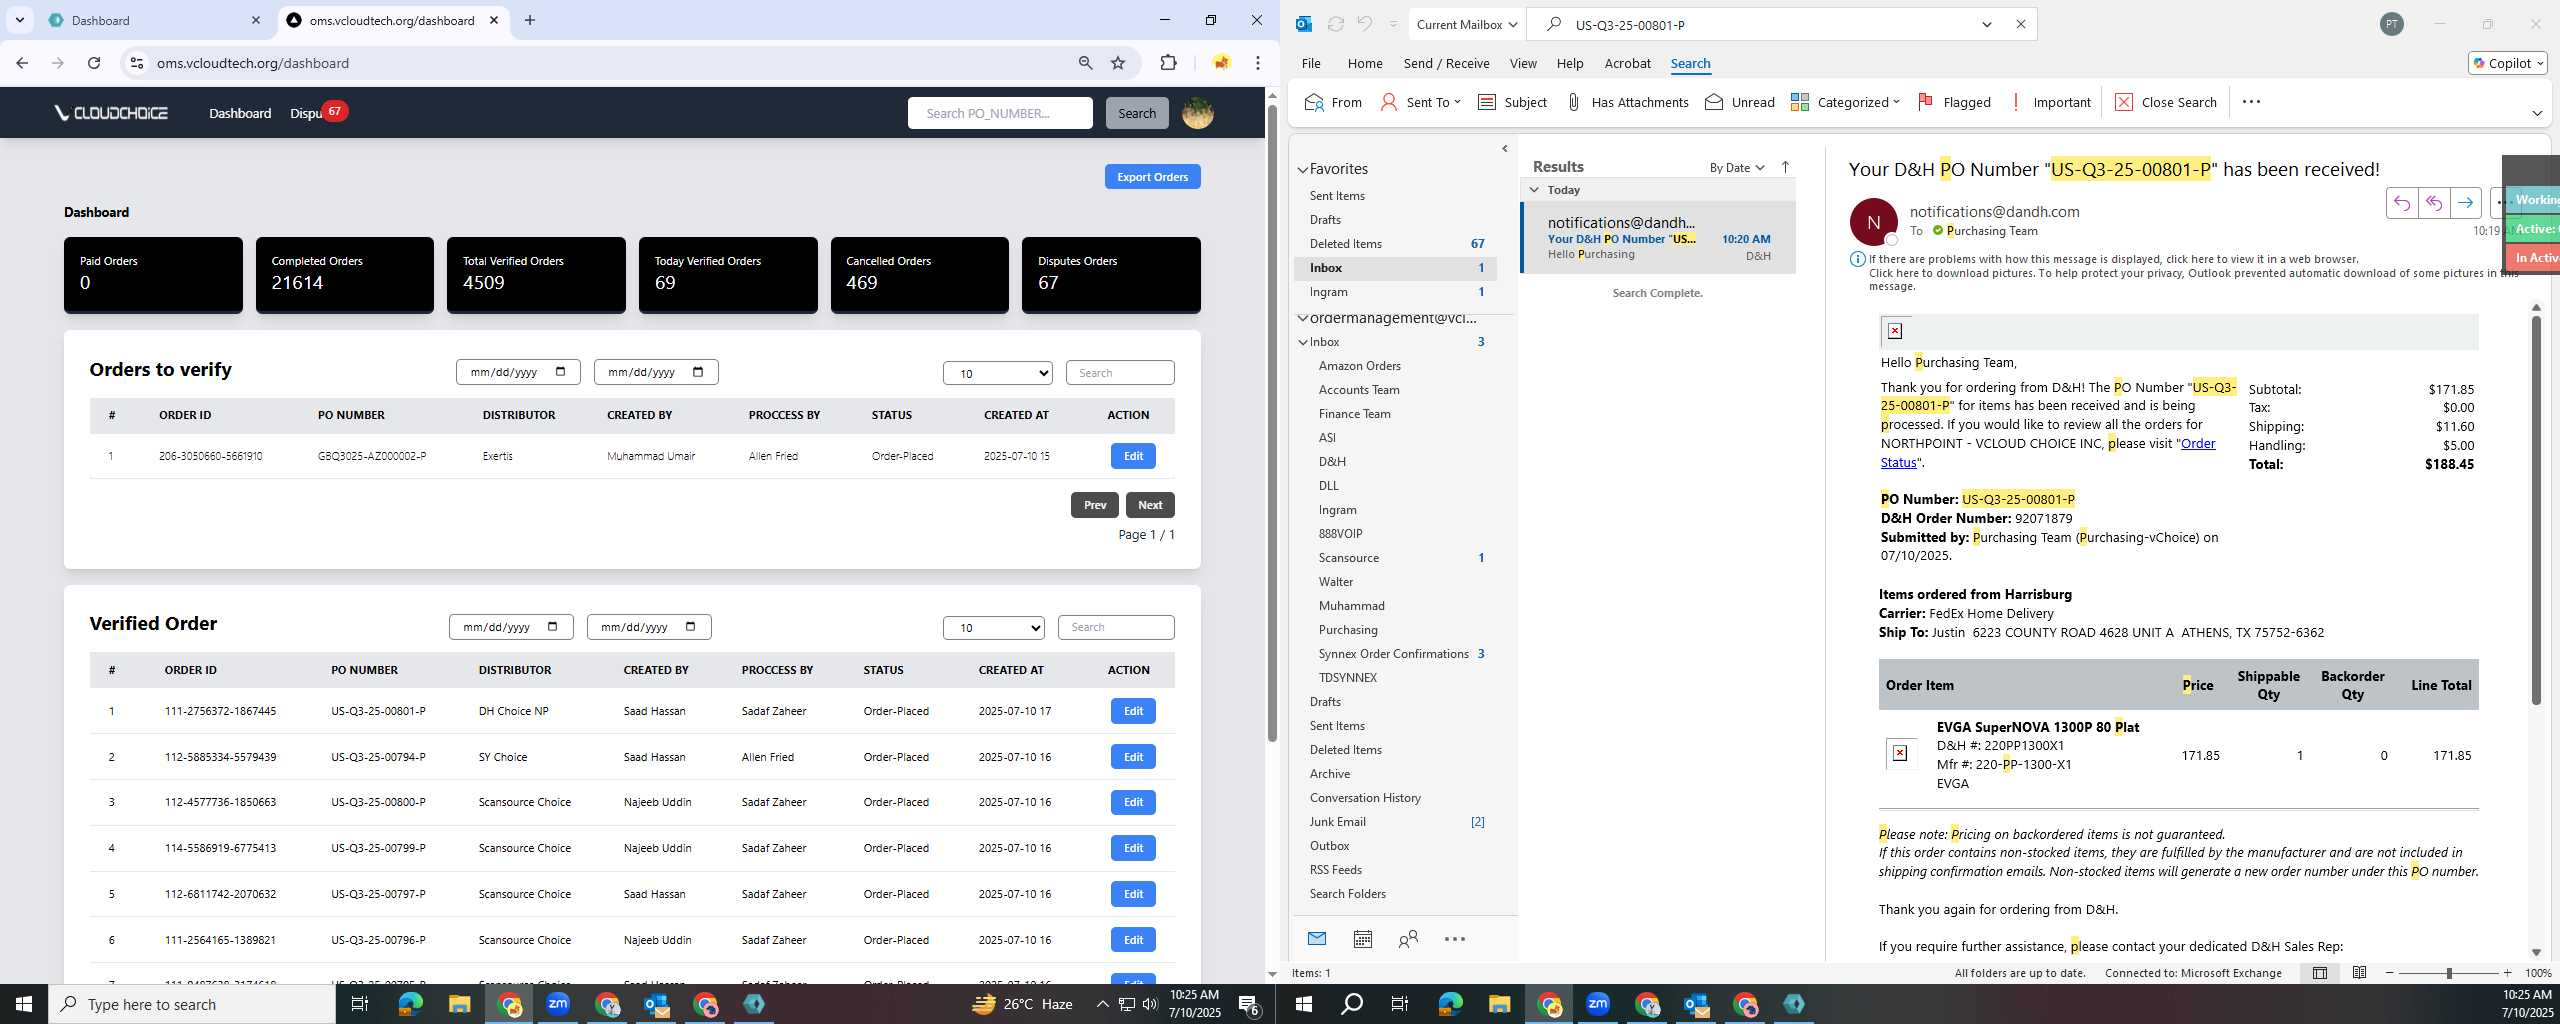Click the Orders to verify start date field
Screen dimensions: 2560x1024
click(x=518, y=372)
